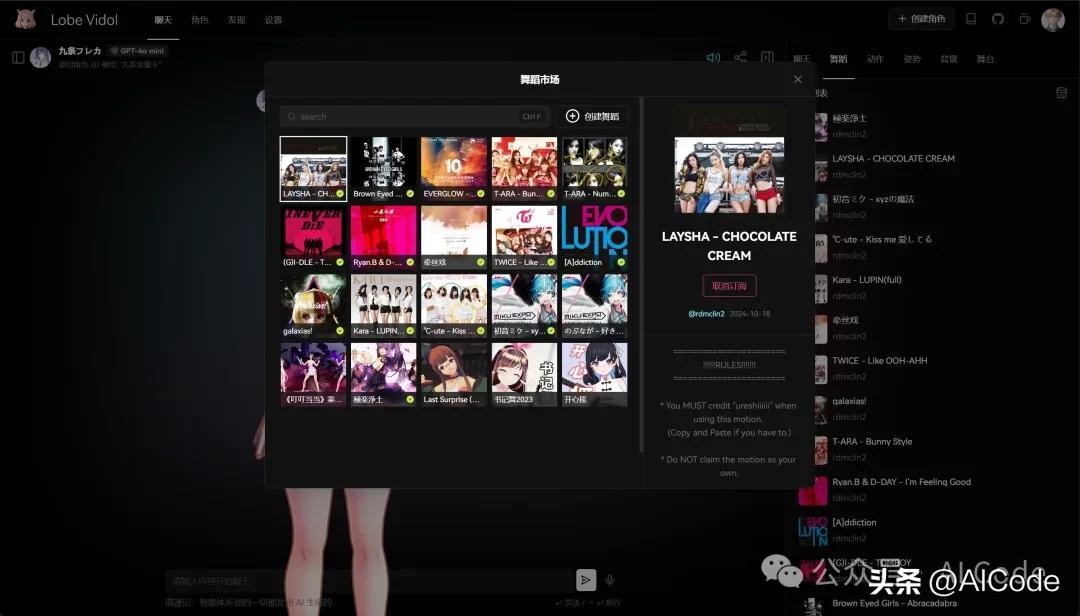The image size is (1080, 616).
Task: Open the @rdmclin2 author link
Action: coord(706,314)
